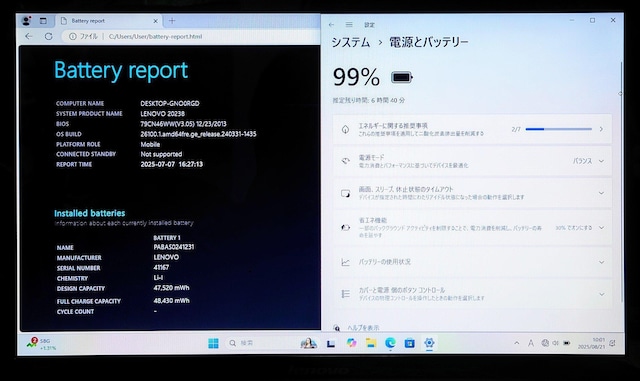Open the browser tab actions icon

43,20
